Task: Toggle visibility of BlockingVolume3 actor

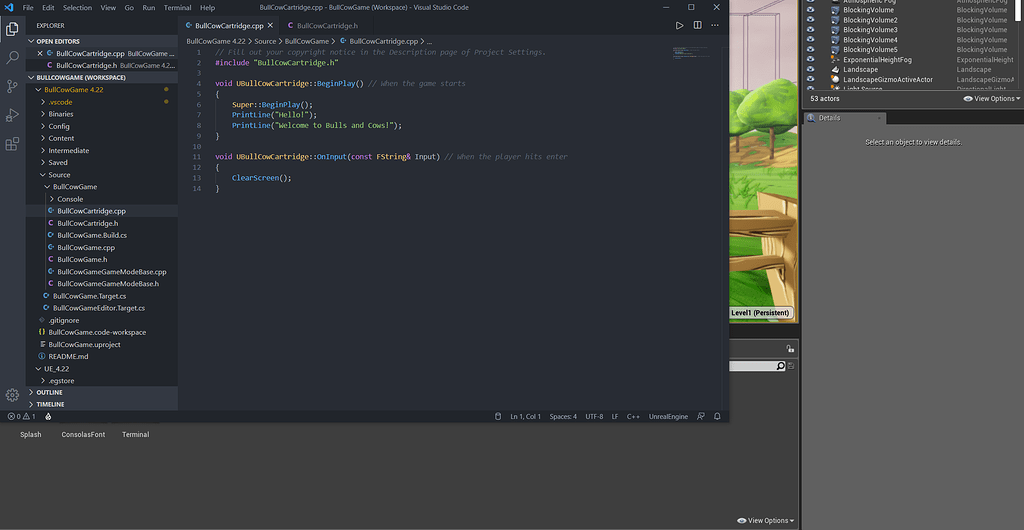Action: coord(810,29)
